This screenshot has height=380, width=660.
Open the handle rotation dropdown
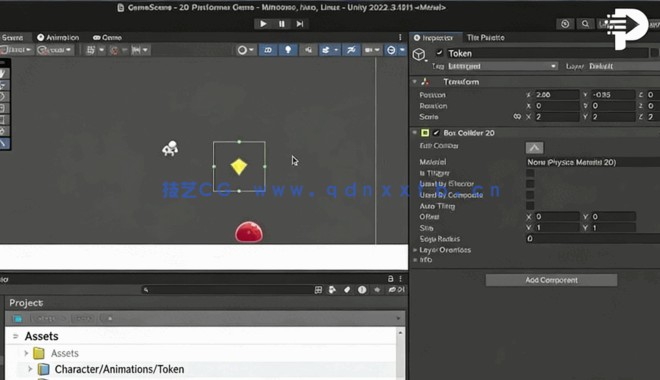(x=54, y=50)
